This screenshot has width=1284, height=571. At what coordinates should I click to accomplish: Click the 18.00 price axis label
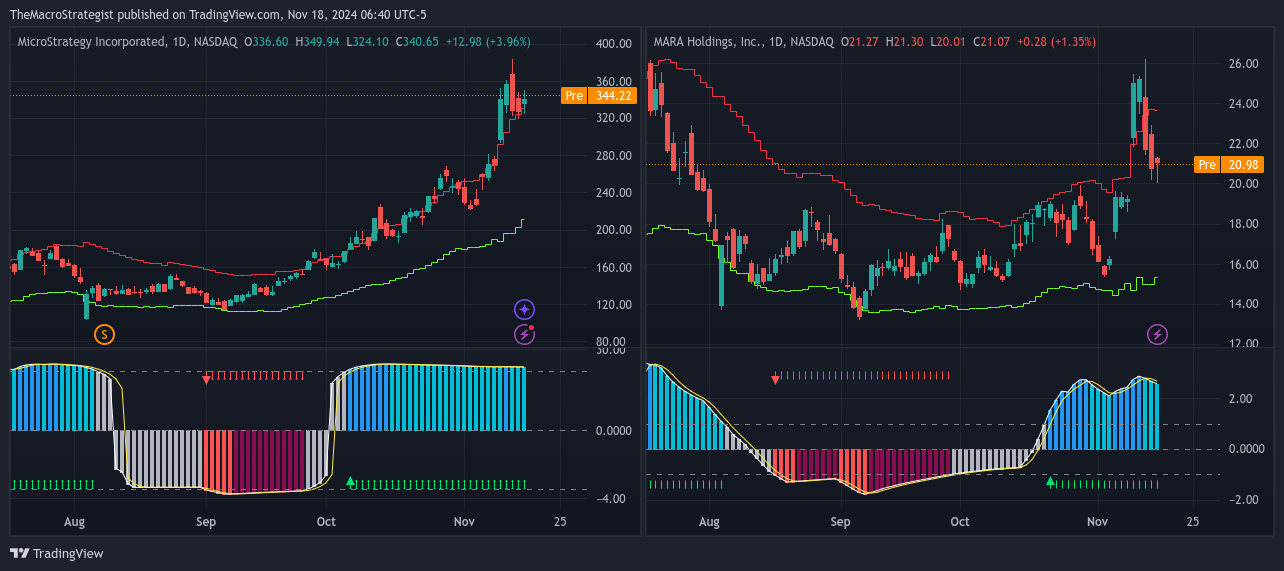click(1243, 224)
